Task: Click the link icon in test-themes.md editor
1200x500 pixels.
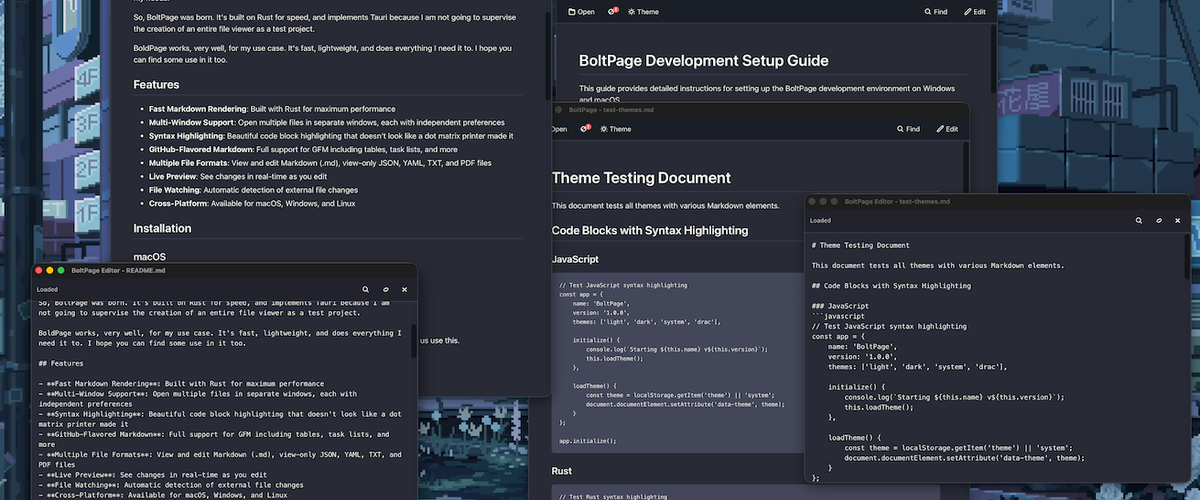Action: point(1158,220)
